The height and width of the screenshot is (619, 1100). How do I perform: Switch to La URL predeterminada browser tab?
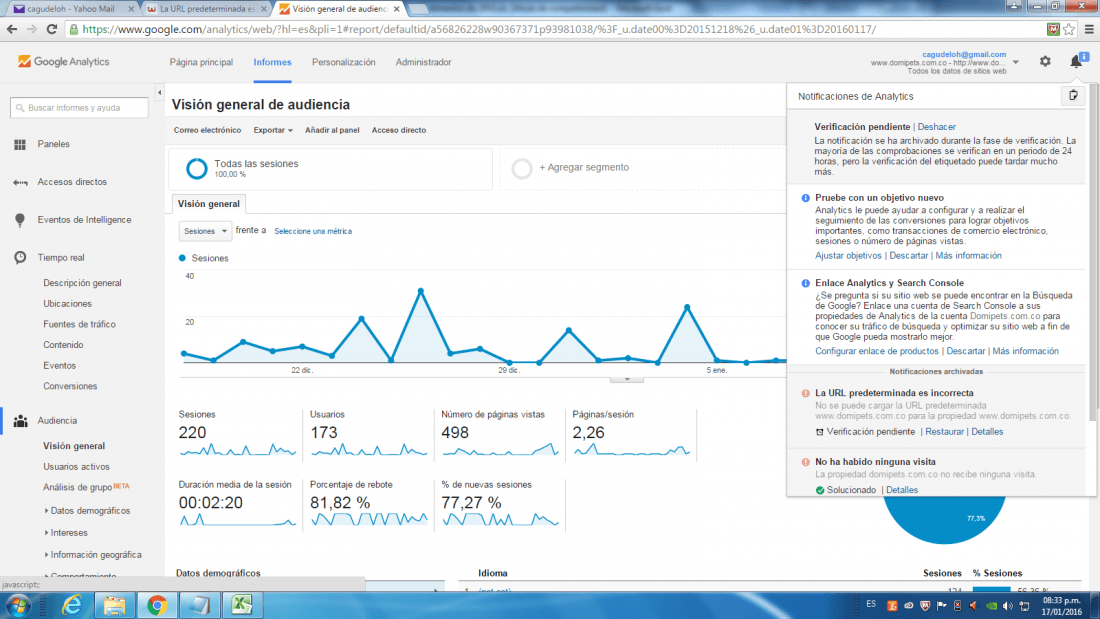[207, 9]
